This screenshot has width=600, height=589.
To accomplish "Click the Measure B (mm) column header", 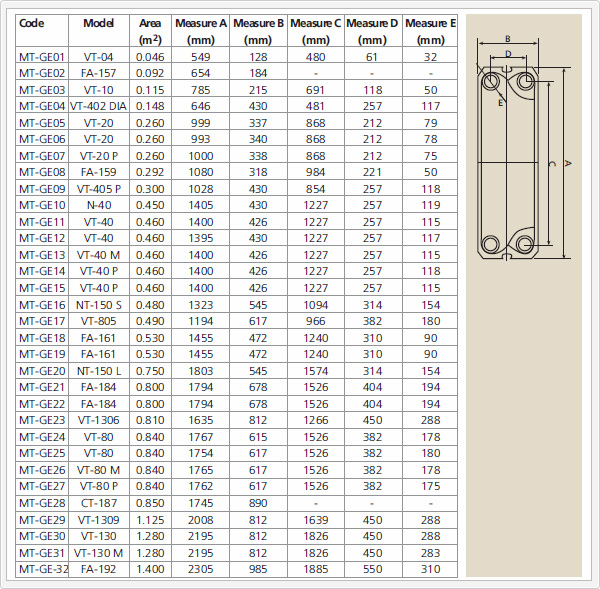I will [x=258, y=31].
